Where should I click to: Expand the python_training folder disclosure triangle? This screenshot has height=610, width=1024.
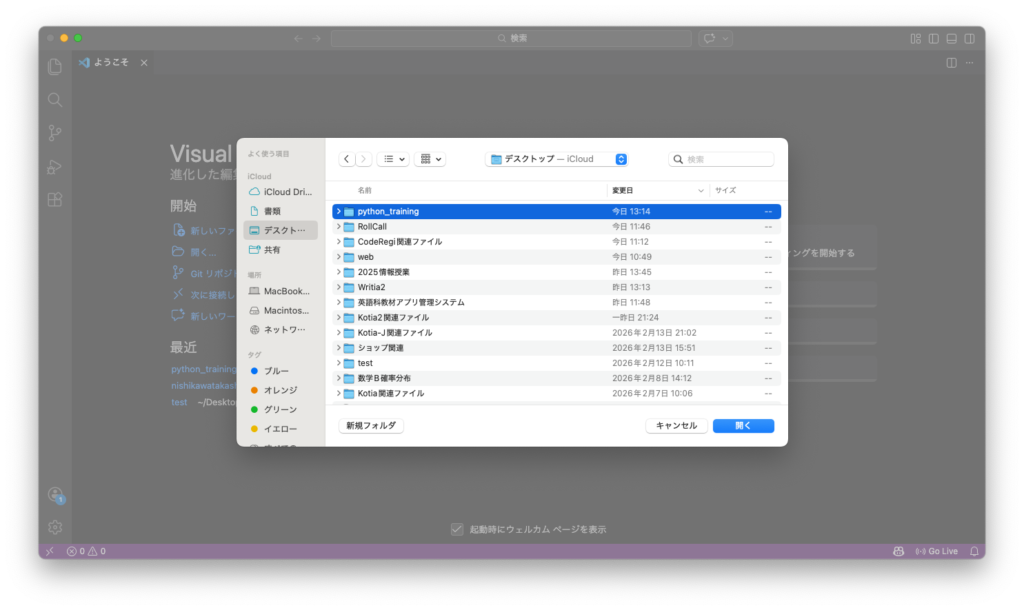(338, 212)
